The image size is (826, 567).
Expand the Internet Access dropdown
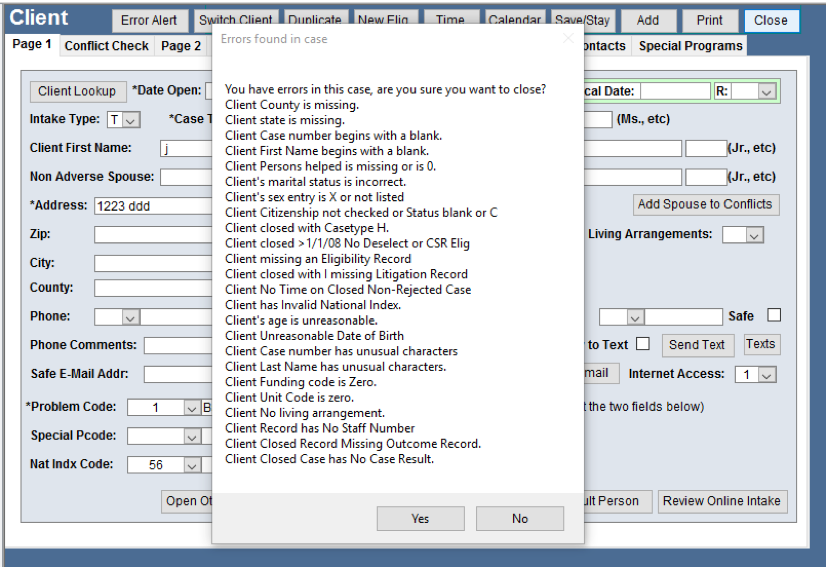coord(767,375)
